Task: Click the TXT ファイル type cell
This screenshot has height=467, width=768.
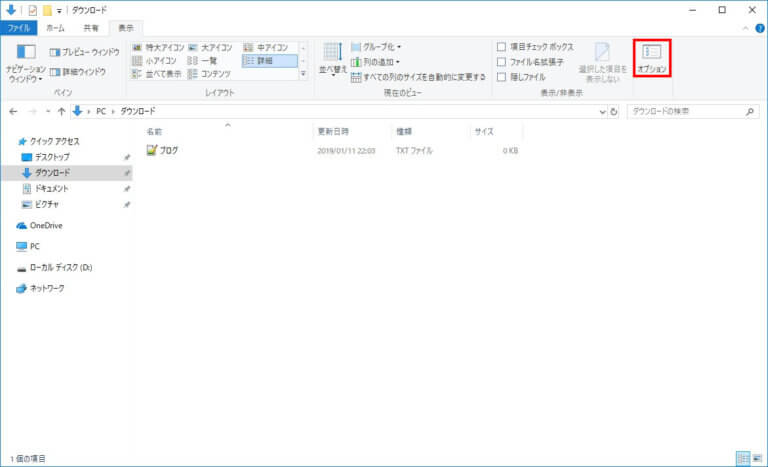Action: point(414,150)
